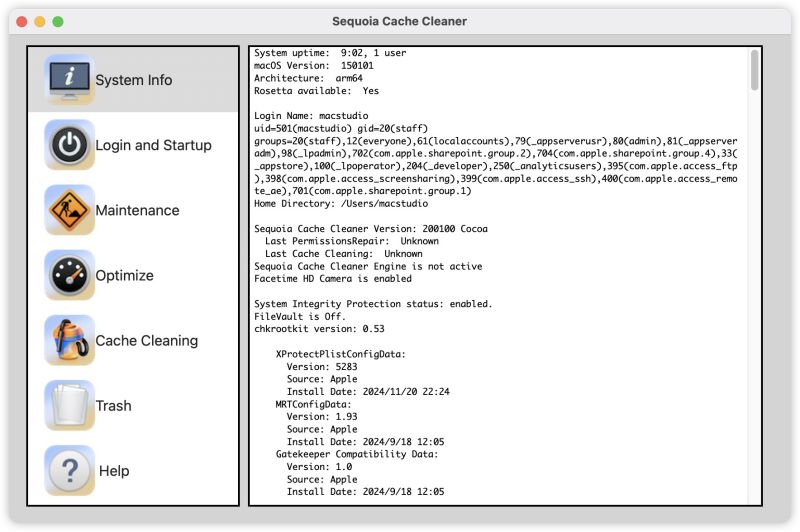Screen dimensions: 800x532
Task: Click the vertical scrollbar thumb in the info pane
Action: (754, 70)
